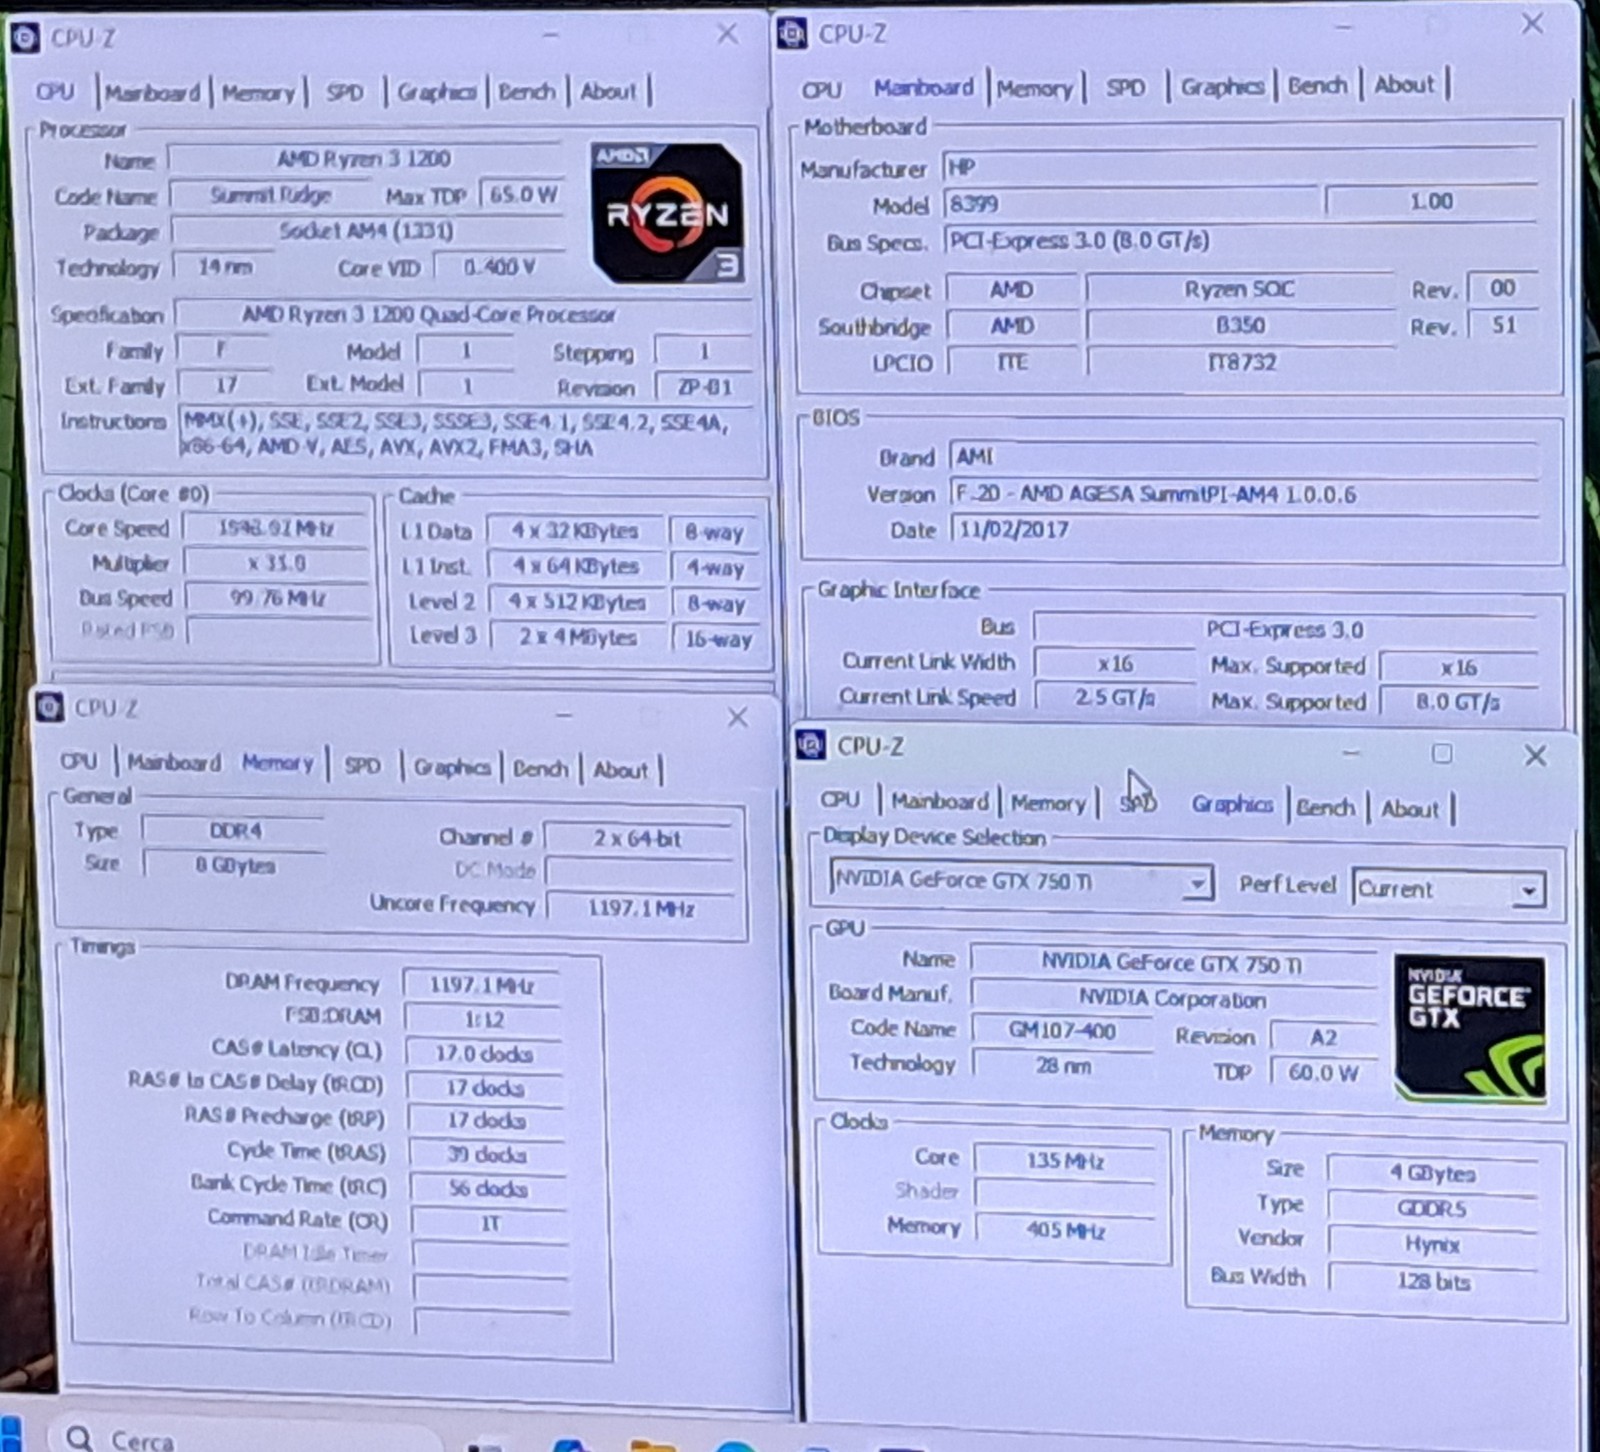Click the CPU-Z icon in the memory Timings window title bar
Screen dimensions: 1600x1452
[x=49, y=707]
